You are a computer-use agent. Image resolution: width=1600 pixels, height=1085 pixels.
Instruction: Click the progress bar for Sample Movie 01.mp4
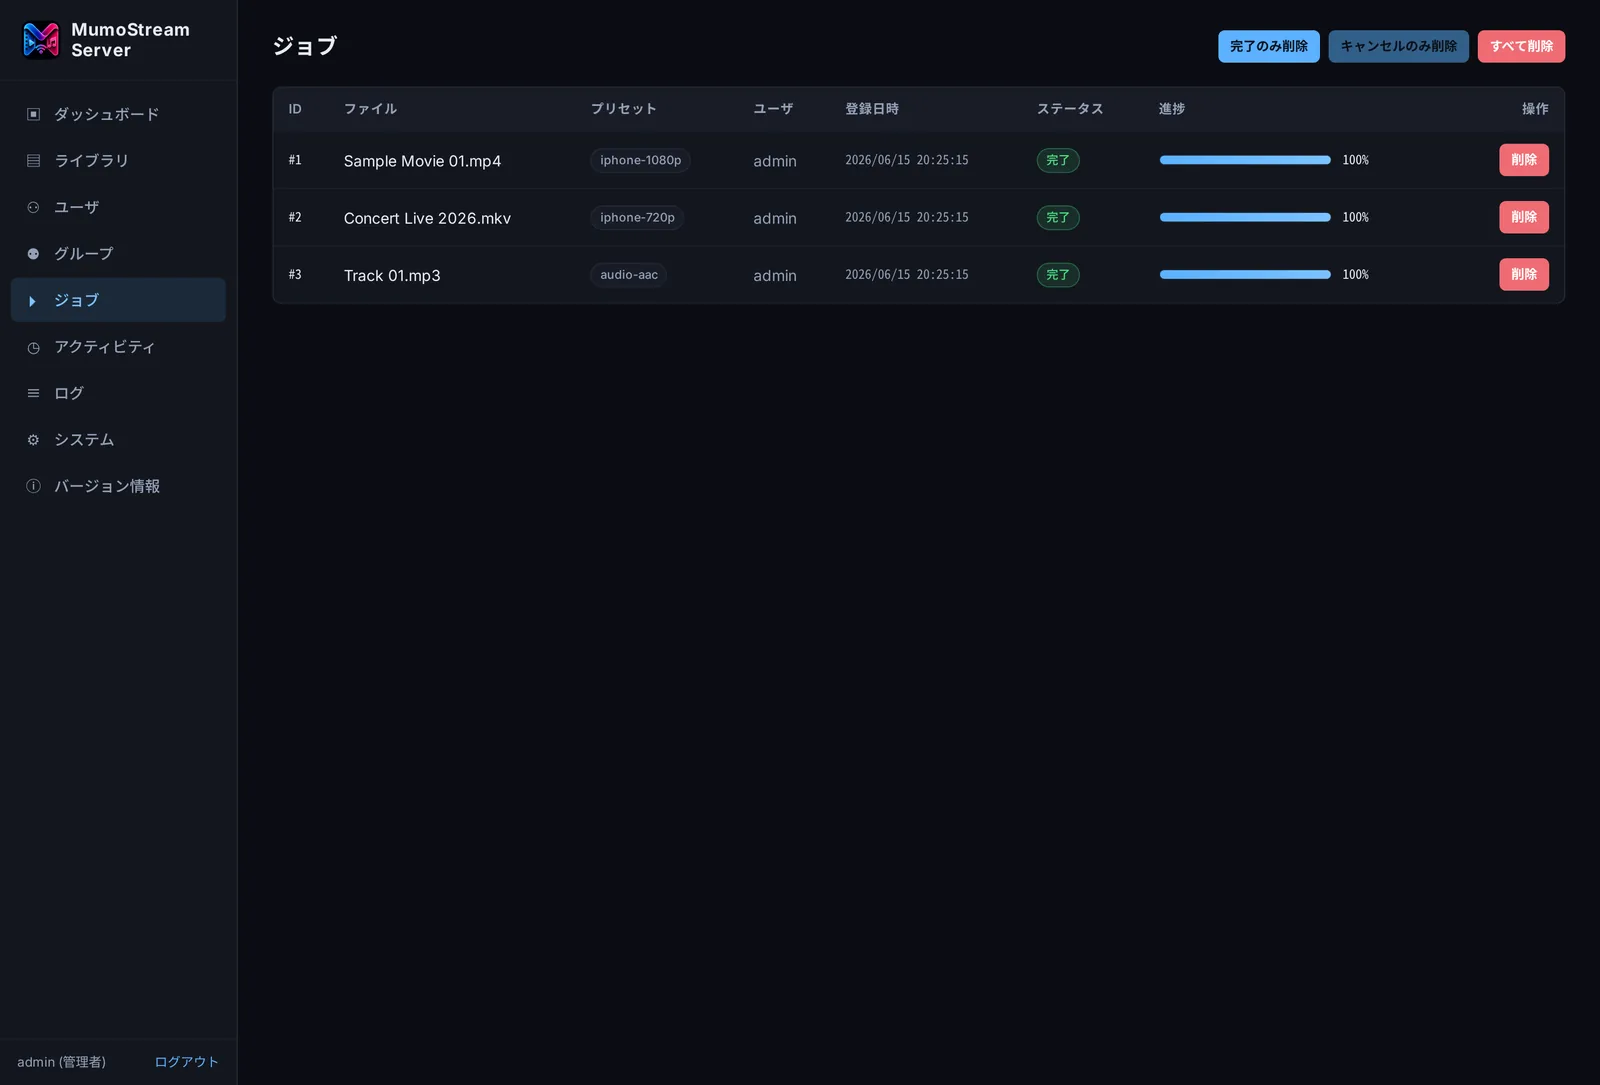coord(1245,160)
